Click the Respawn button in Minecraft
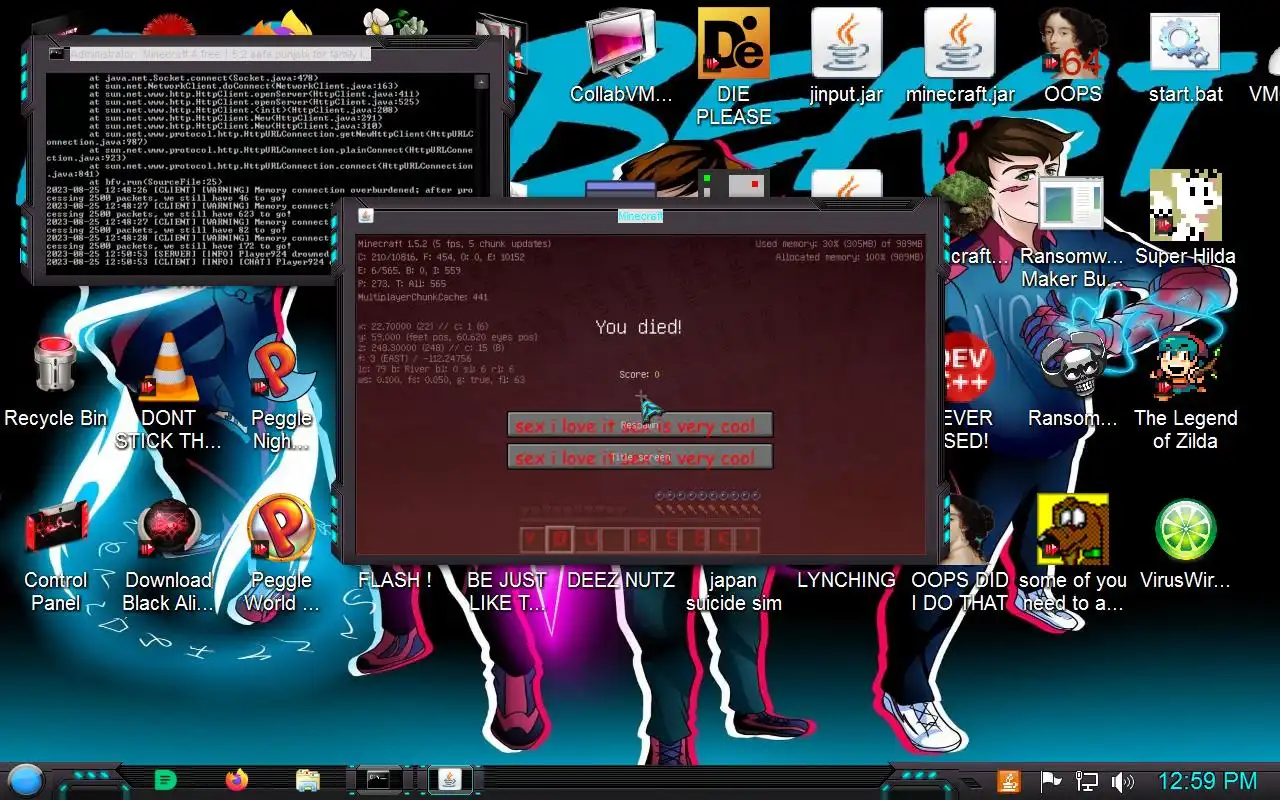The height and width of the screenshot is (800, 1280). [640, 425]
